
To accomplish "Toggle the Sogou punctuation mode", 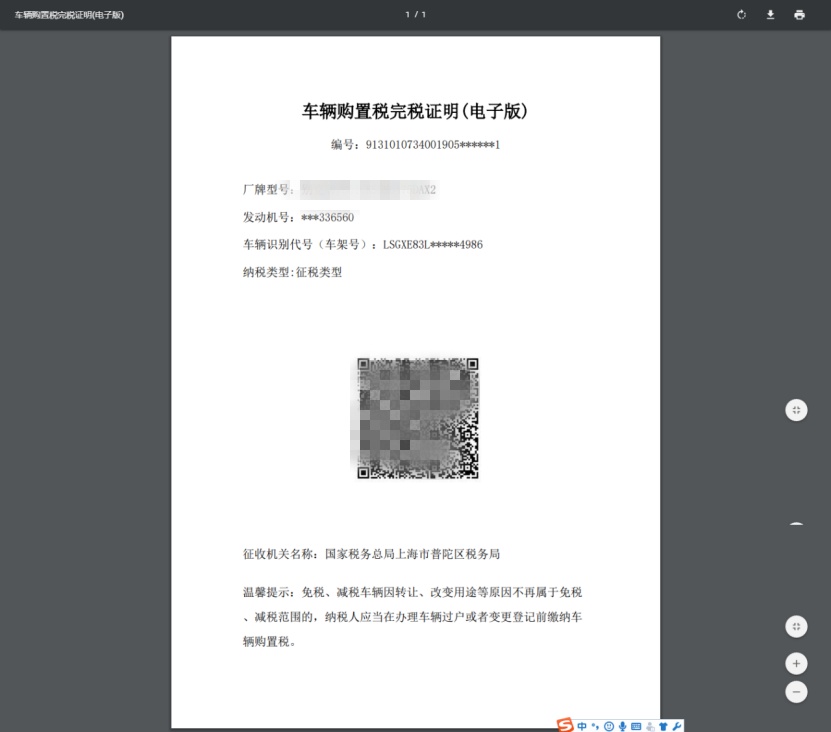I will (595, 726).
